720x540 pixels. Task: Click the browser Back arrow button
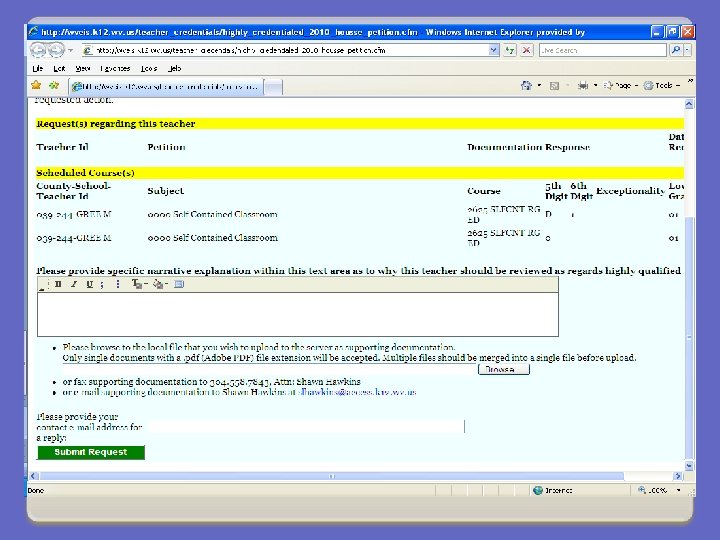(x=38, y=50)
